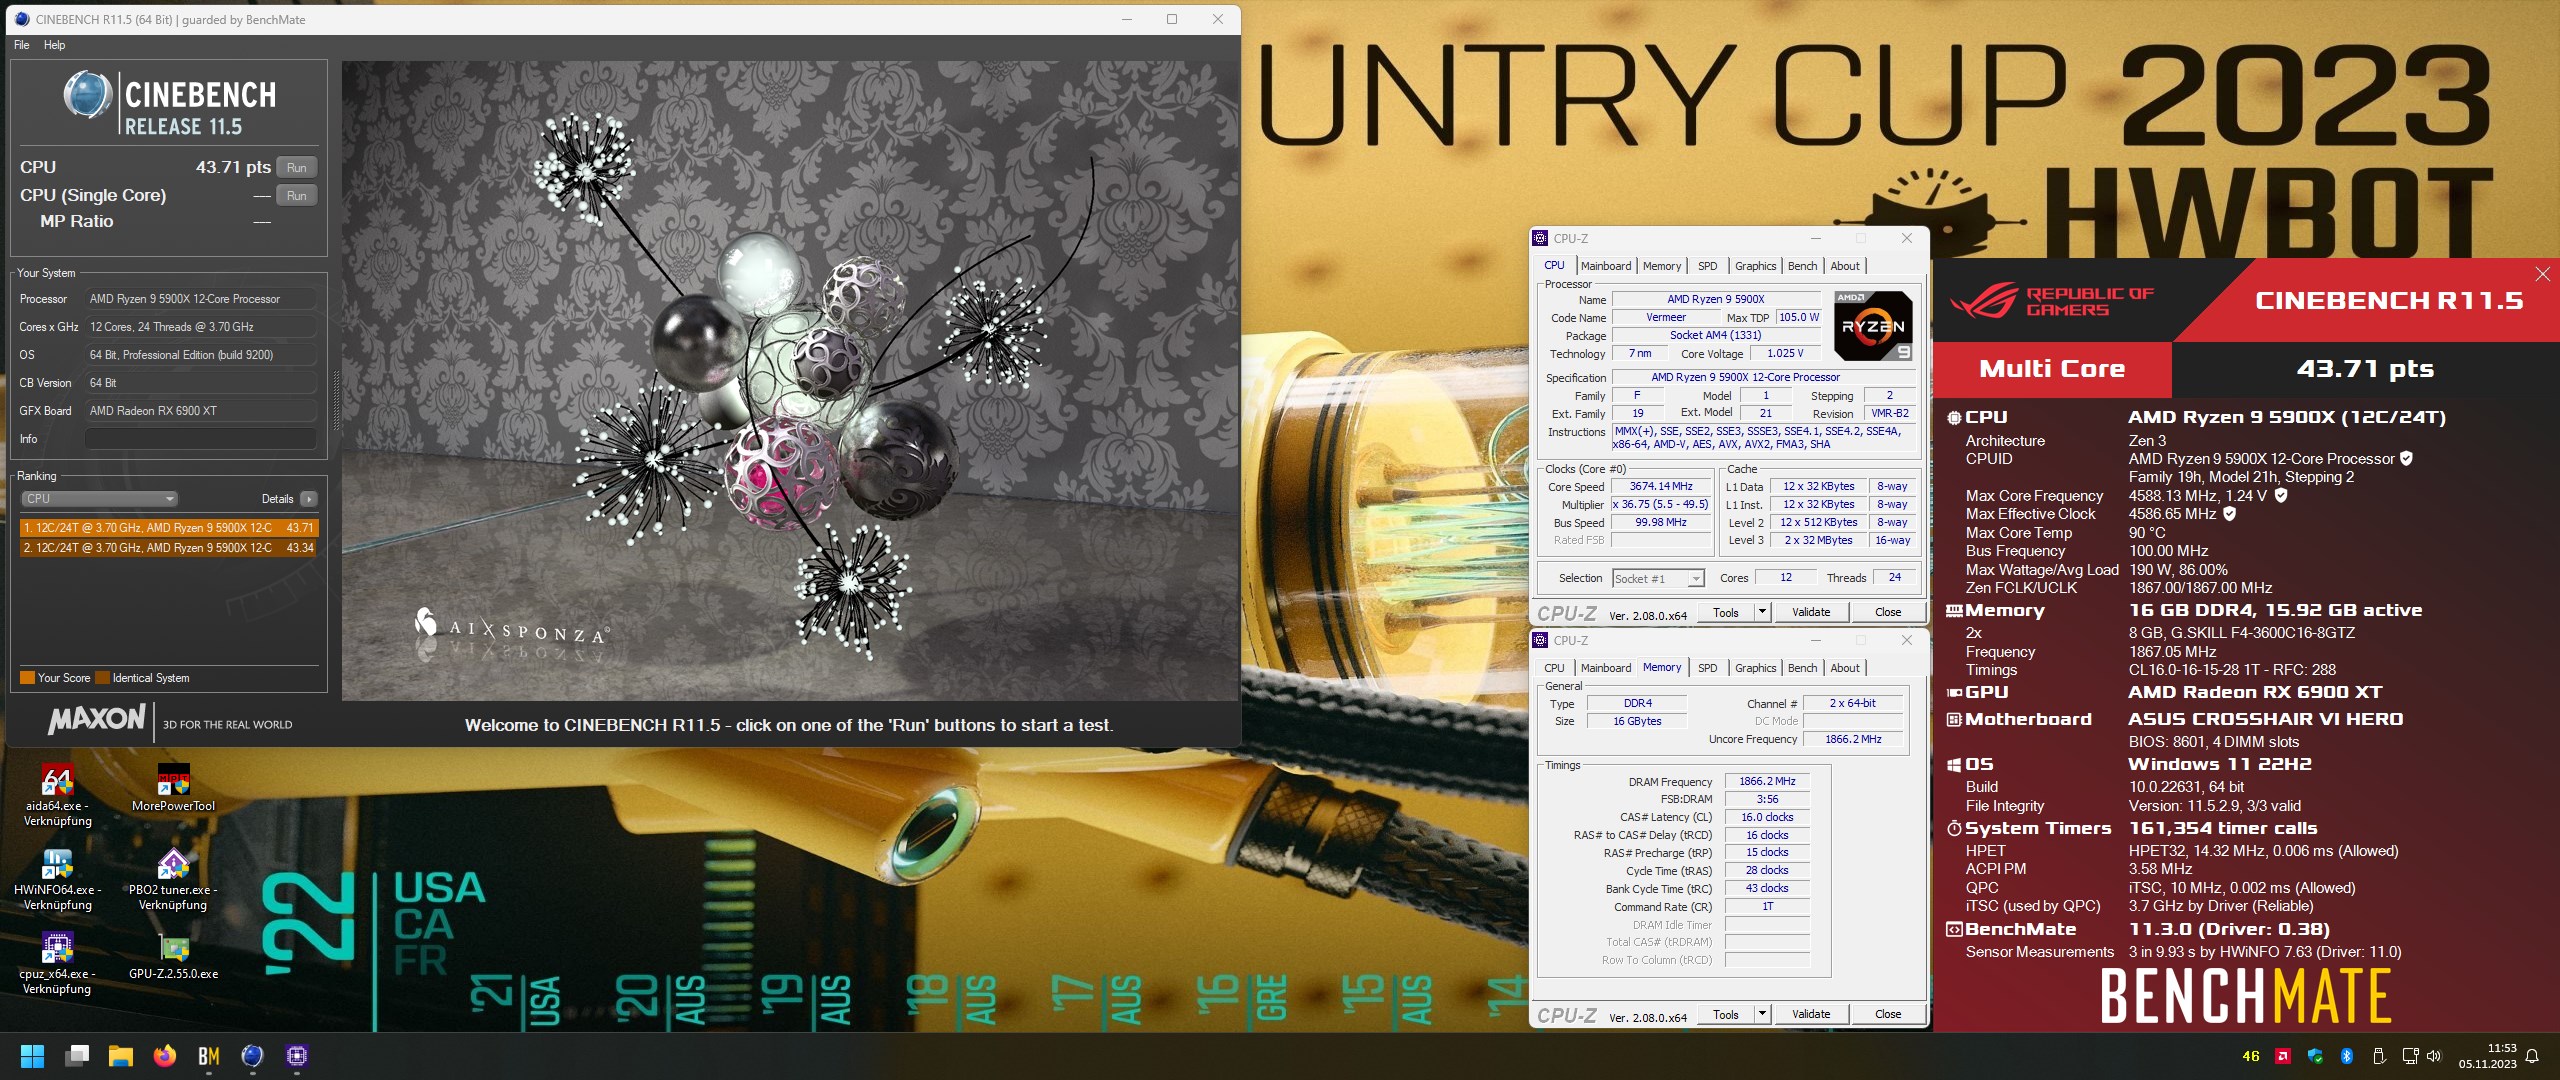Open Tools dropdown arrow in lower CPU-Z window
2560x1080 pixels.
[x=1762, y=1014]
